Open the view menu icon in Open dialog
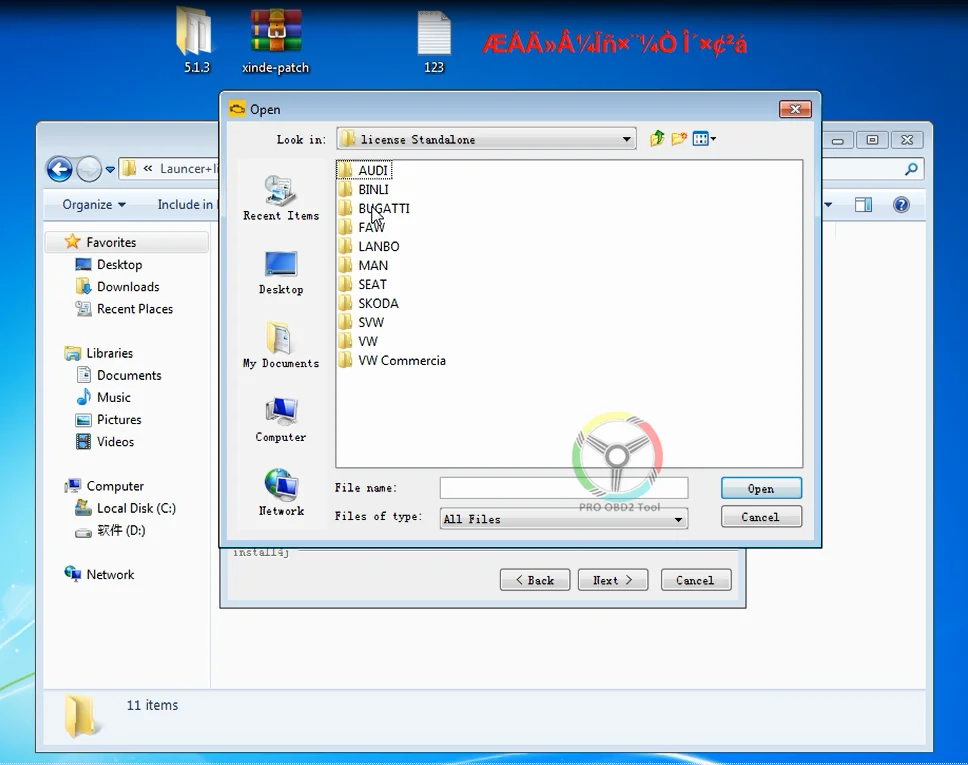968x765 pixels. (704, 139)
